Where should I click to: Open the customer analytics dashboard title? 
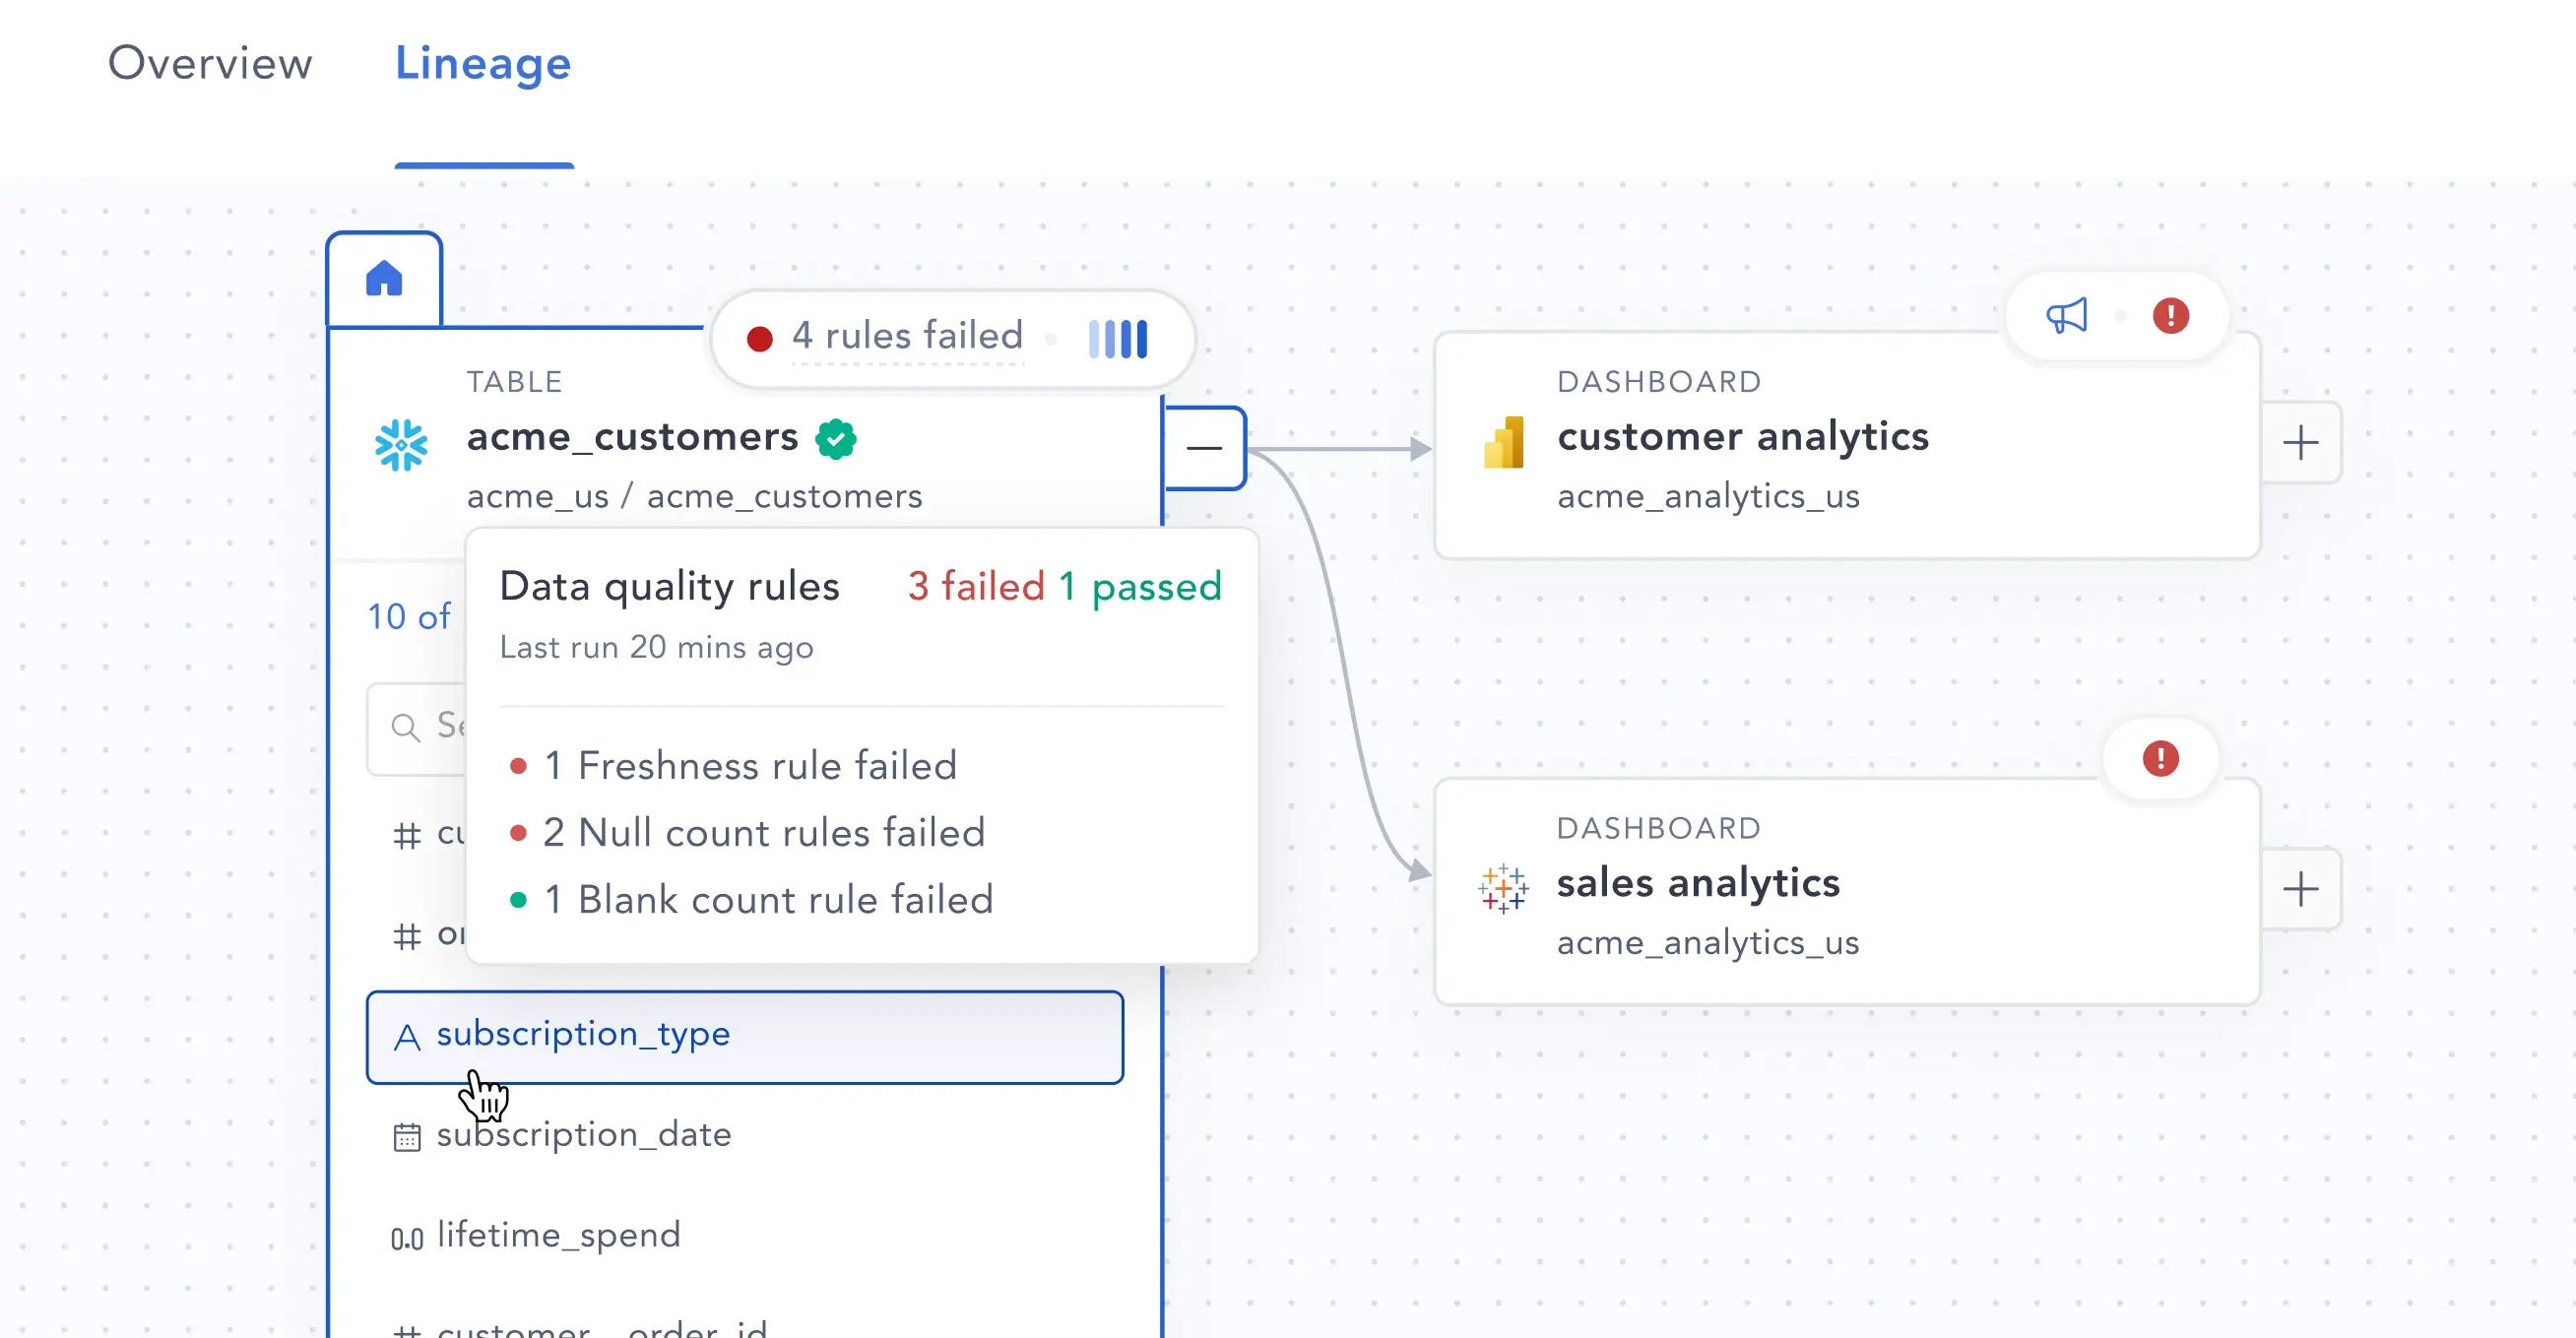click(x=1742, y=437)
